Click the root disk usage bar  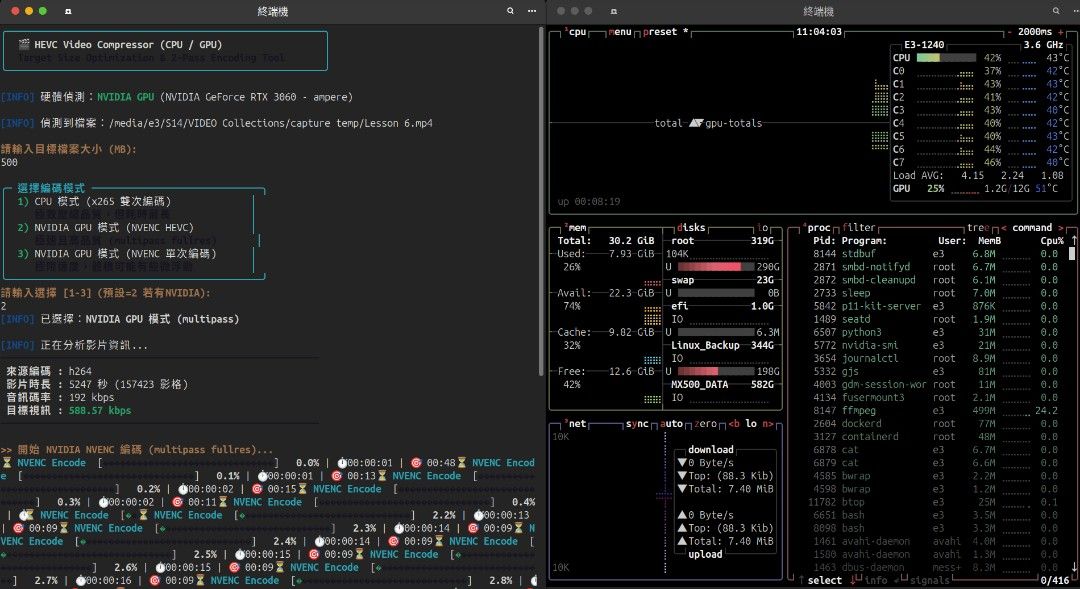click(716, 267)
